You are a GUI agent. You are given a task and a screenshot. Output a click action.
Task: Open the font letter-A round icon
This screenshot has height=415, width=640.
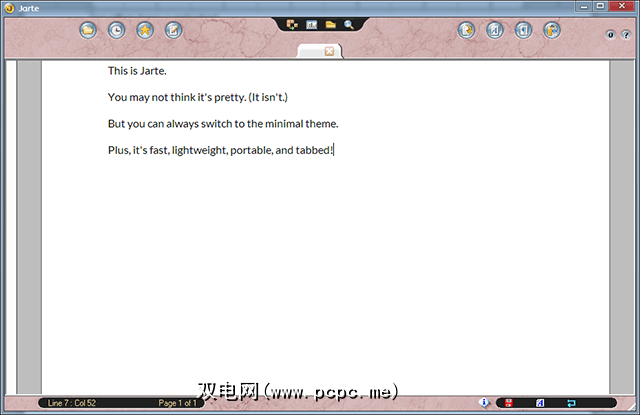[495, 30]
